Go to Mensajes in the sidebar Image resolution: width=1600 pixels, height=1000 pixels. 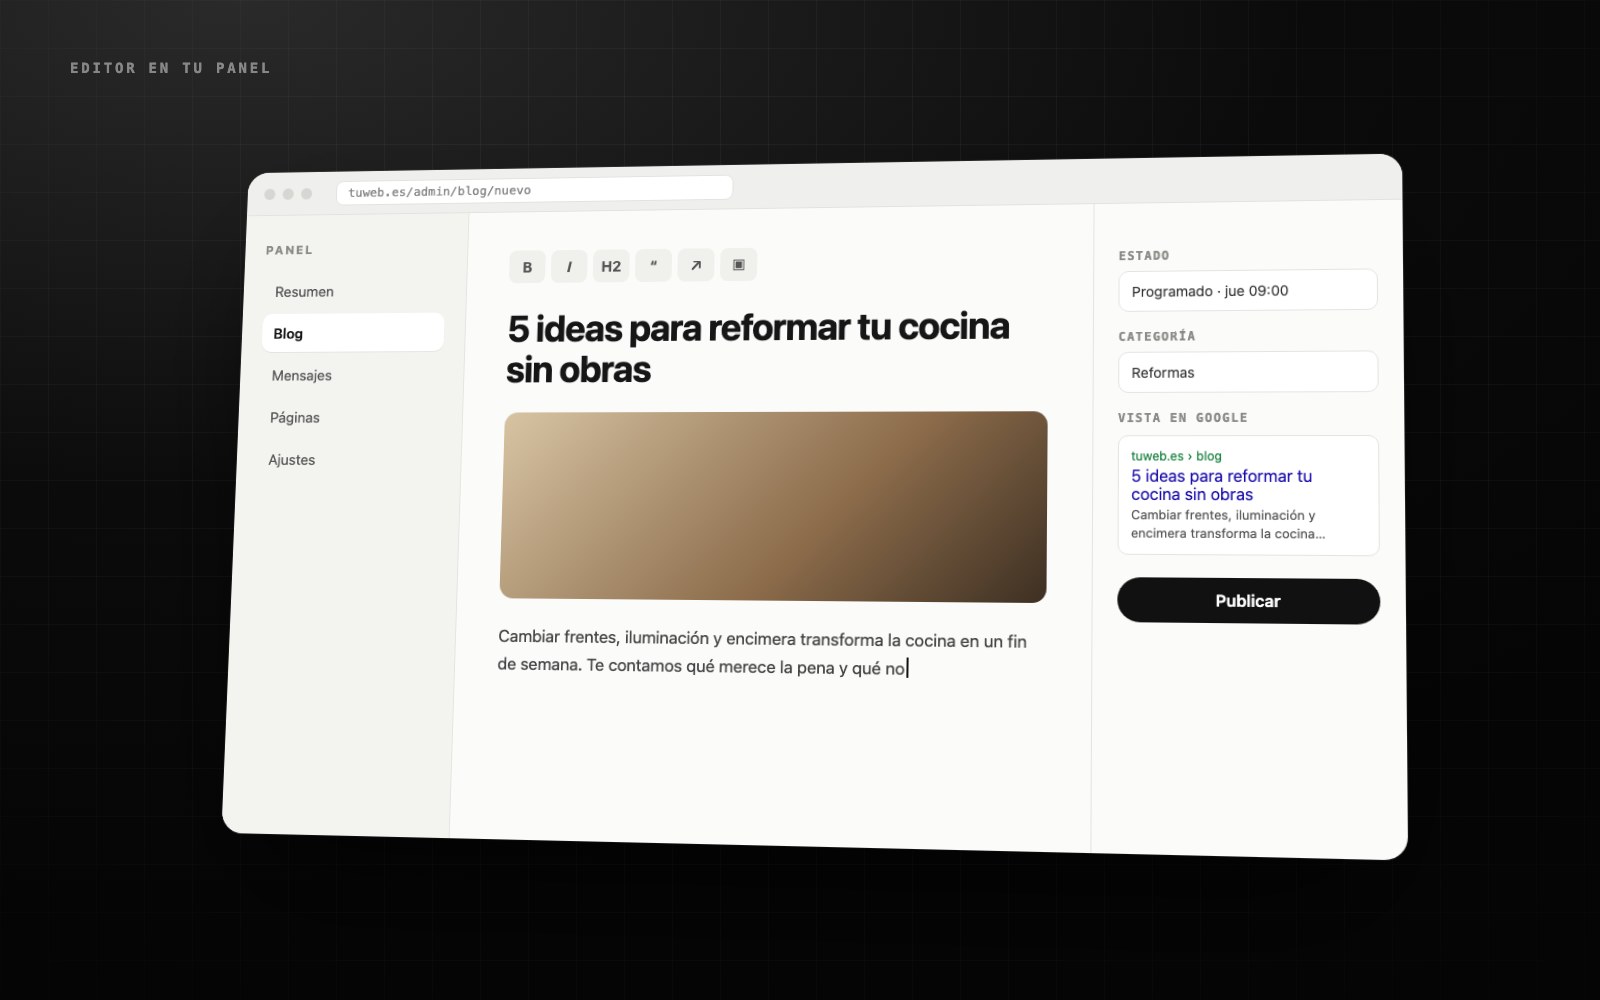(301, 376)
